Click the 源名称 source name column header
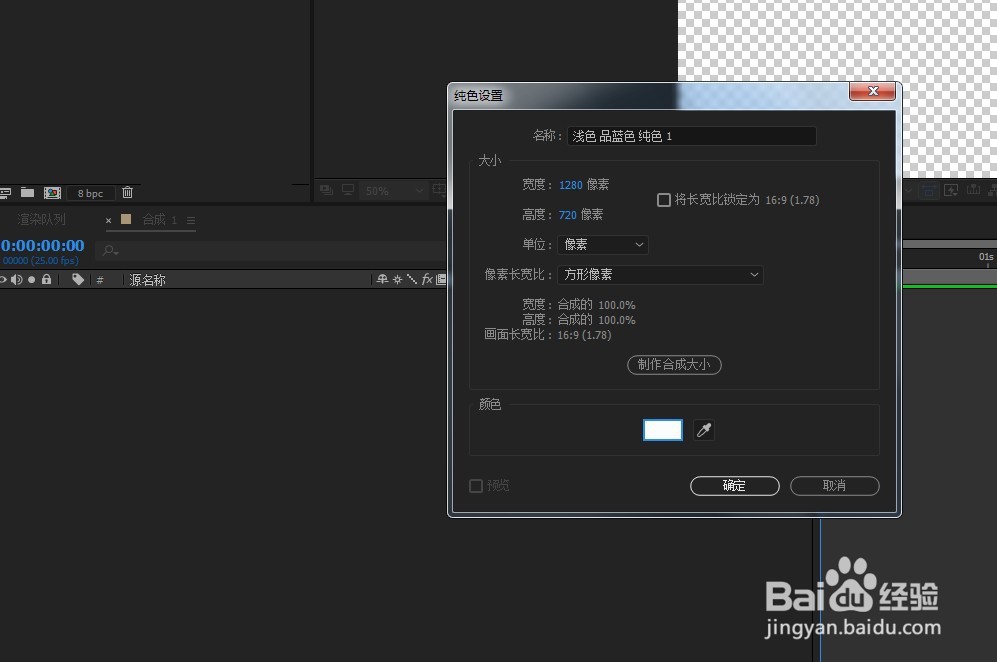The height and width of the screenshot is (662, 997). click(148, 280)
